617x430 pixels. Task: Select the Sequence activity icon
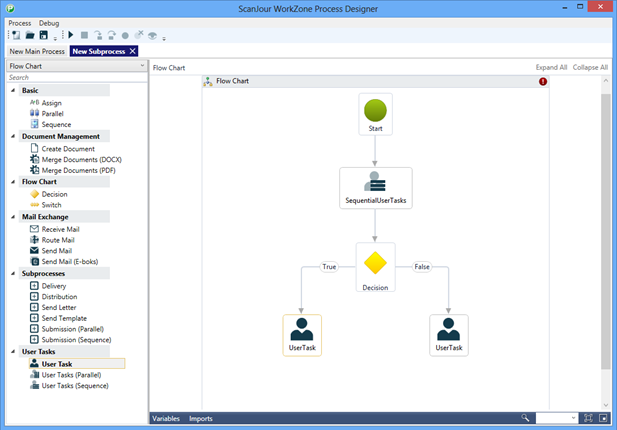point(35,124)
